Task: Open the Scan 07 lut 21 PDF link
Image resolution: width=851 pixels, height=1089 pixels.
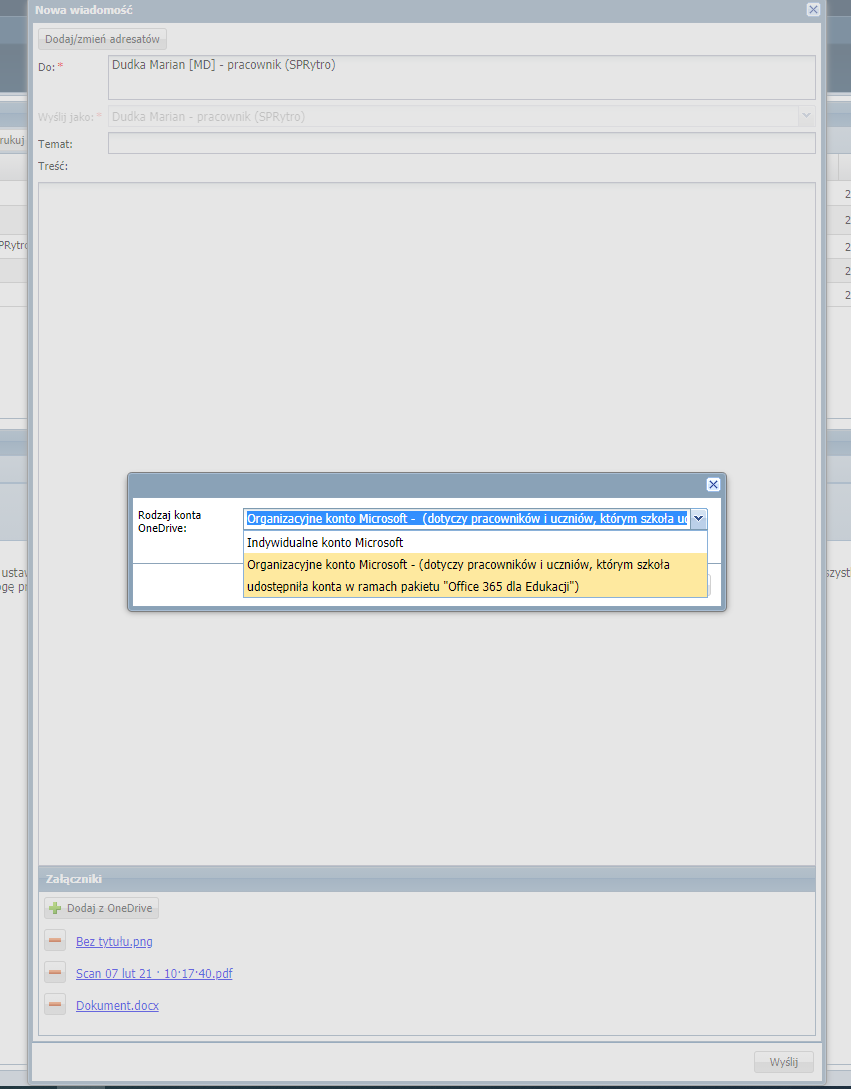Action: pyautogui.click(x=154, y=973)
